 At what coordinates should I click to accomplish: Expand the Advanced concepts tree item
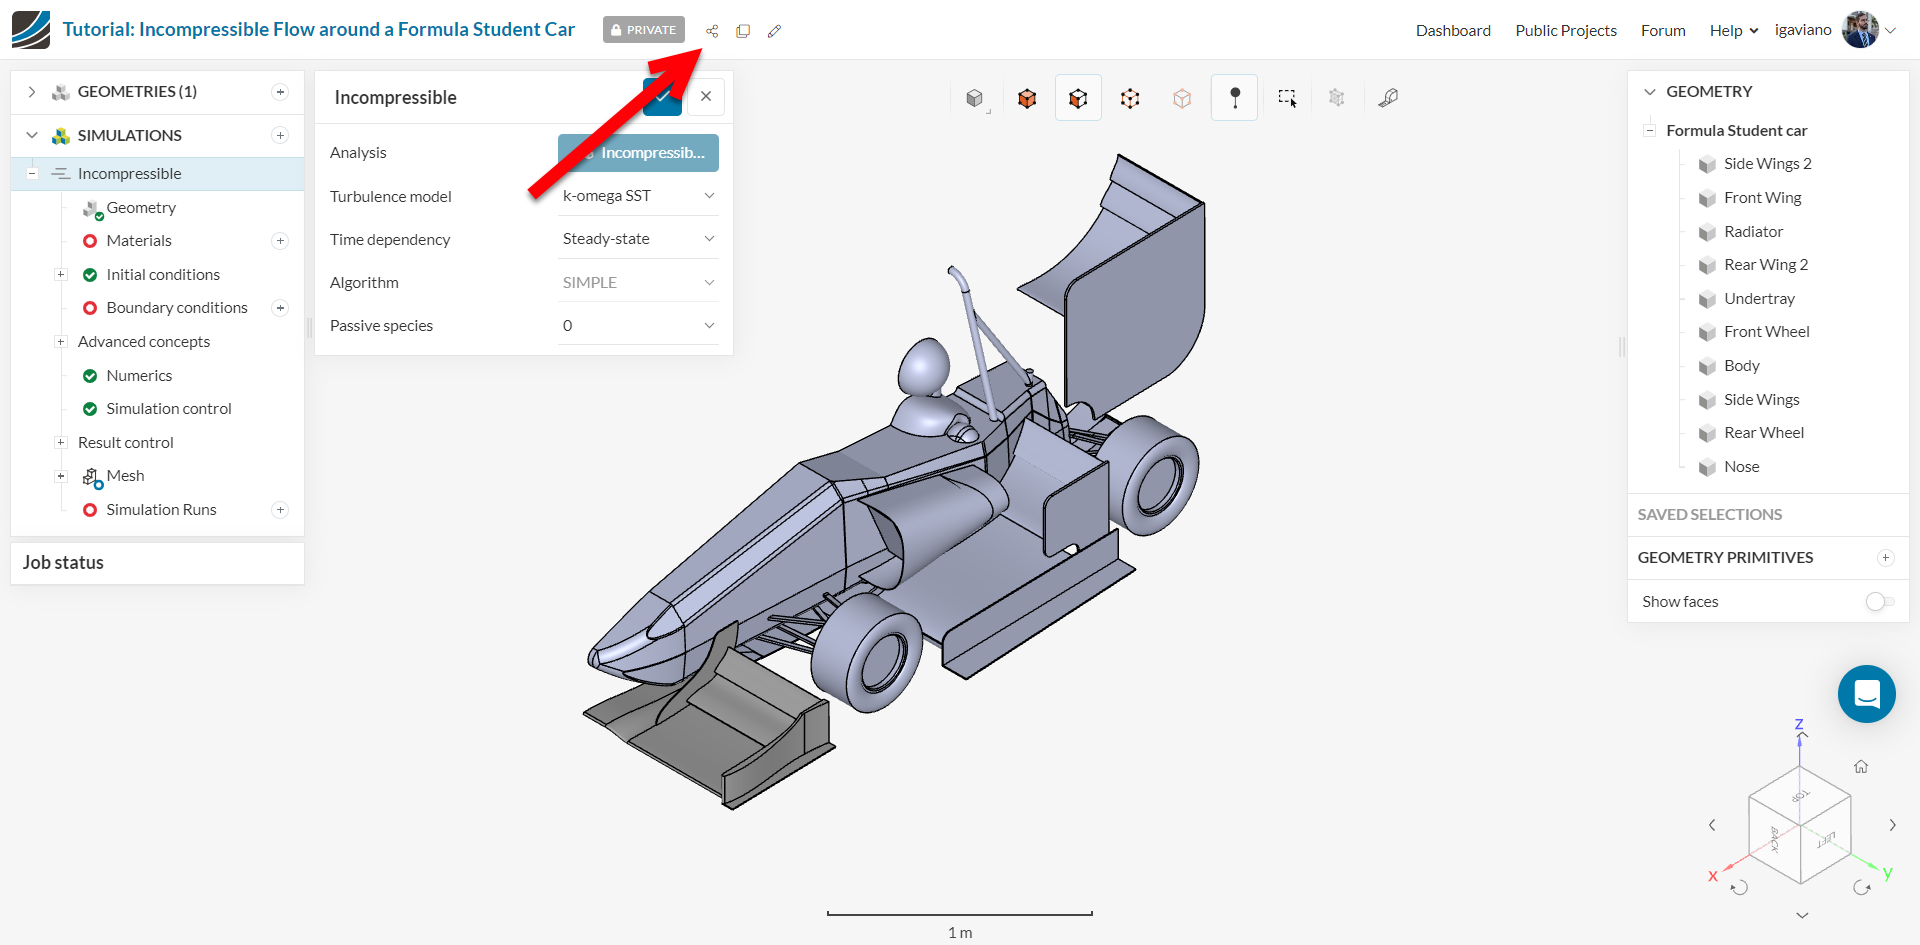[x=61, y=341]
